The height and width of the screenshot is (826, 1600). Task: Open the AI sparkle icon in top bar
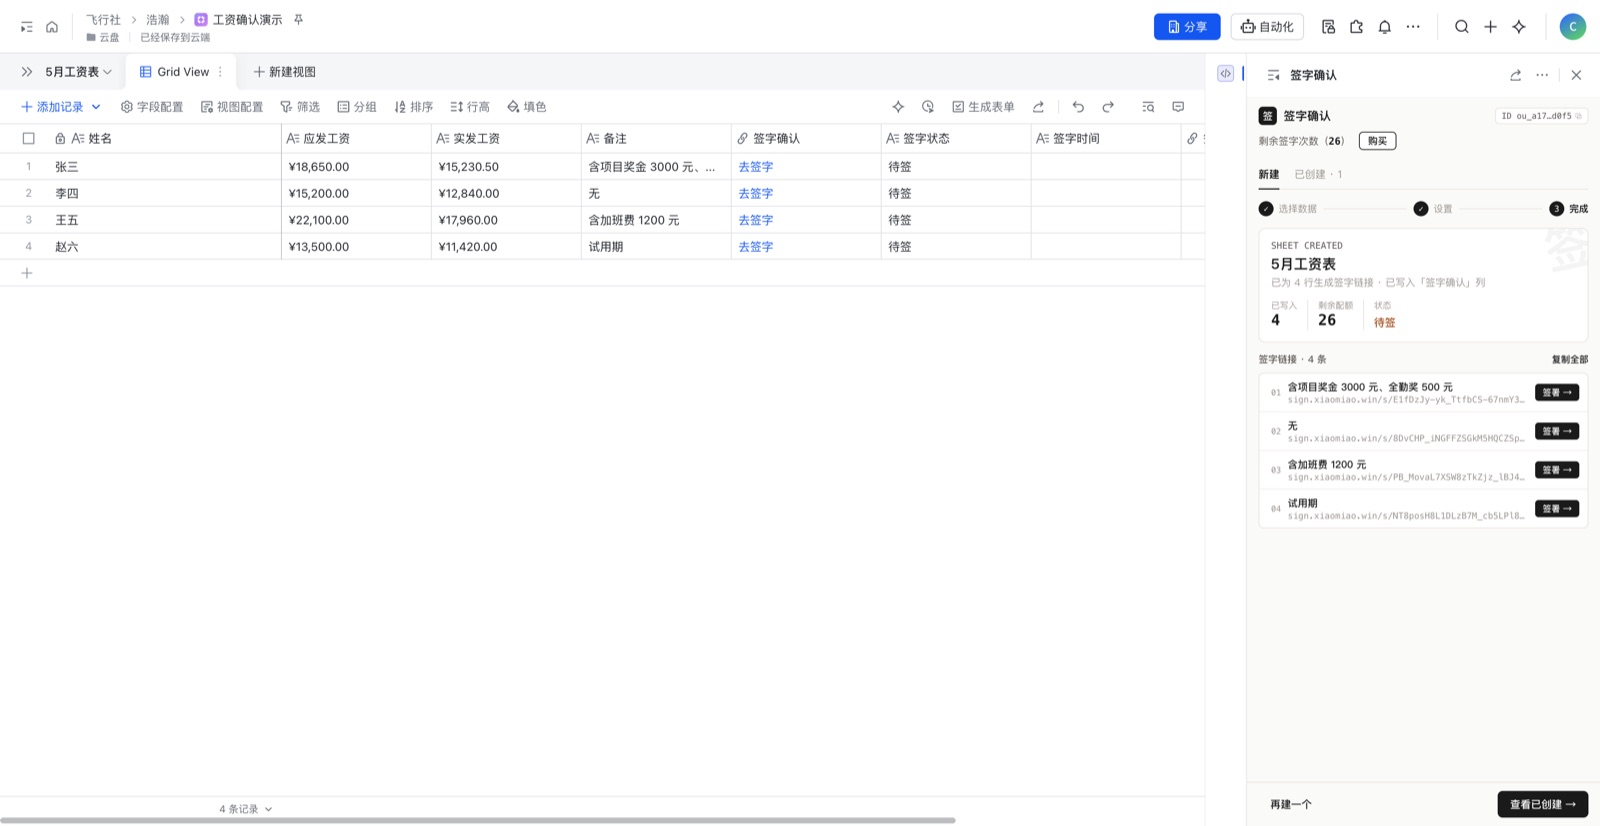click(1519, 27)
